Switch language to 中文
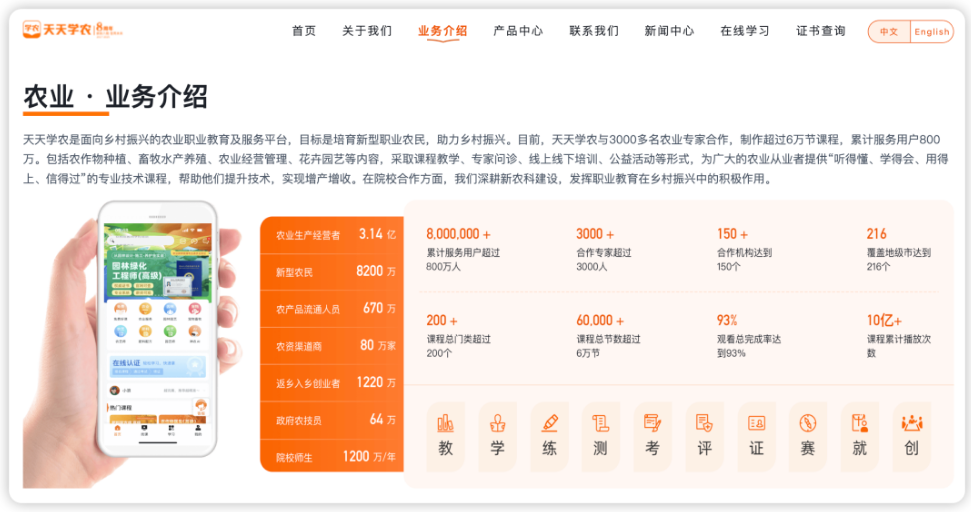971x512 pixels. click(x=889, y=32)
